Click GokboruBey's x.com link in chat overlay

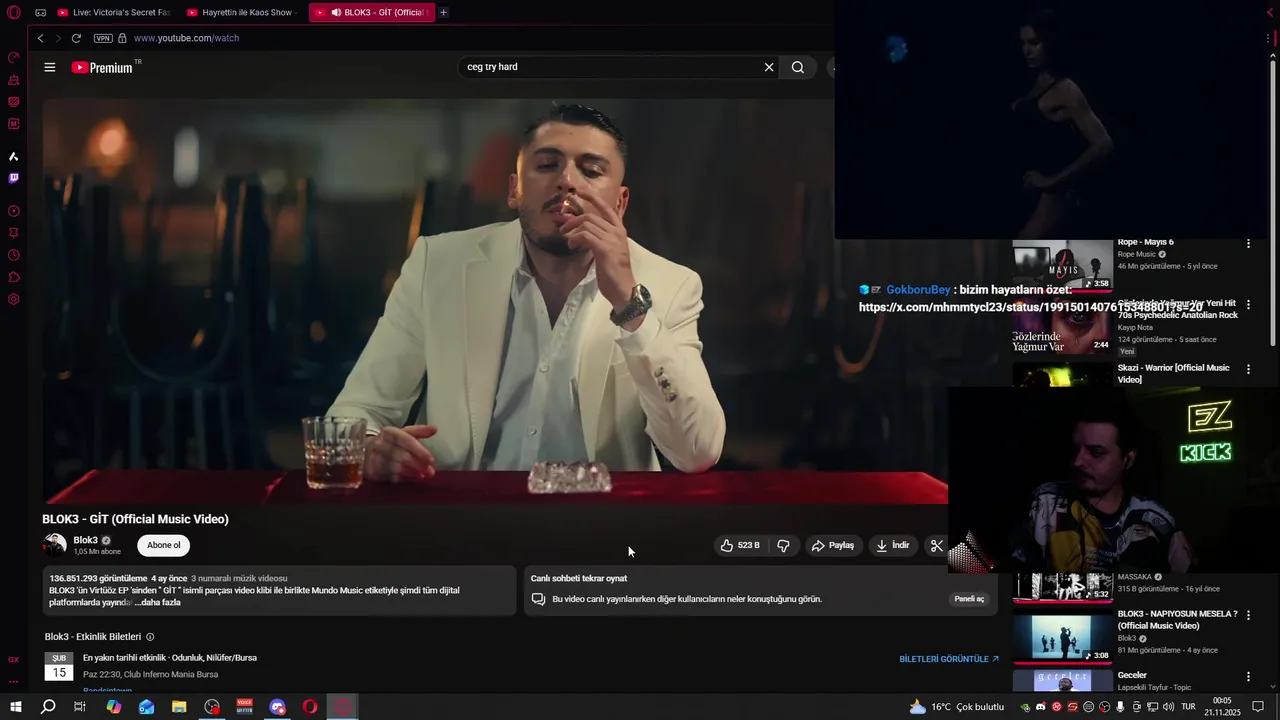(1030, 307)
